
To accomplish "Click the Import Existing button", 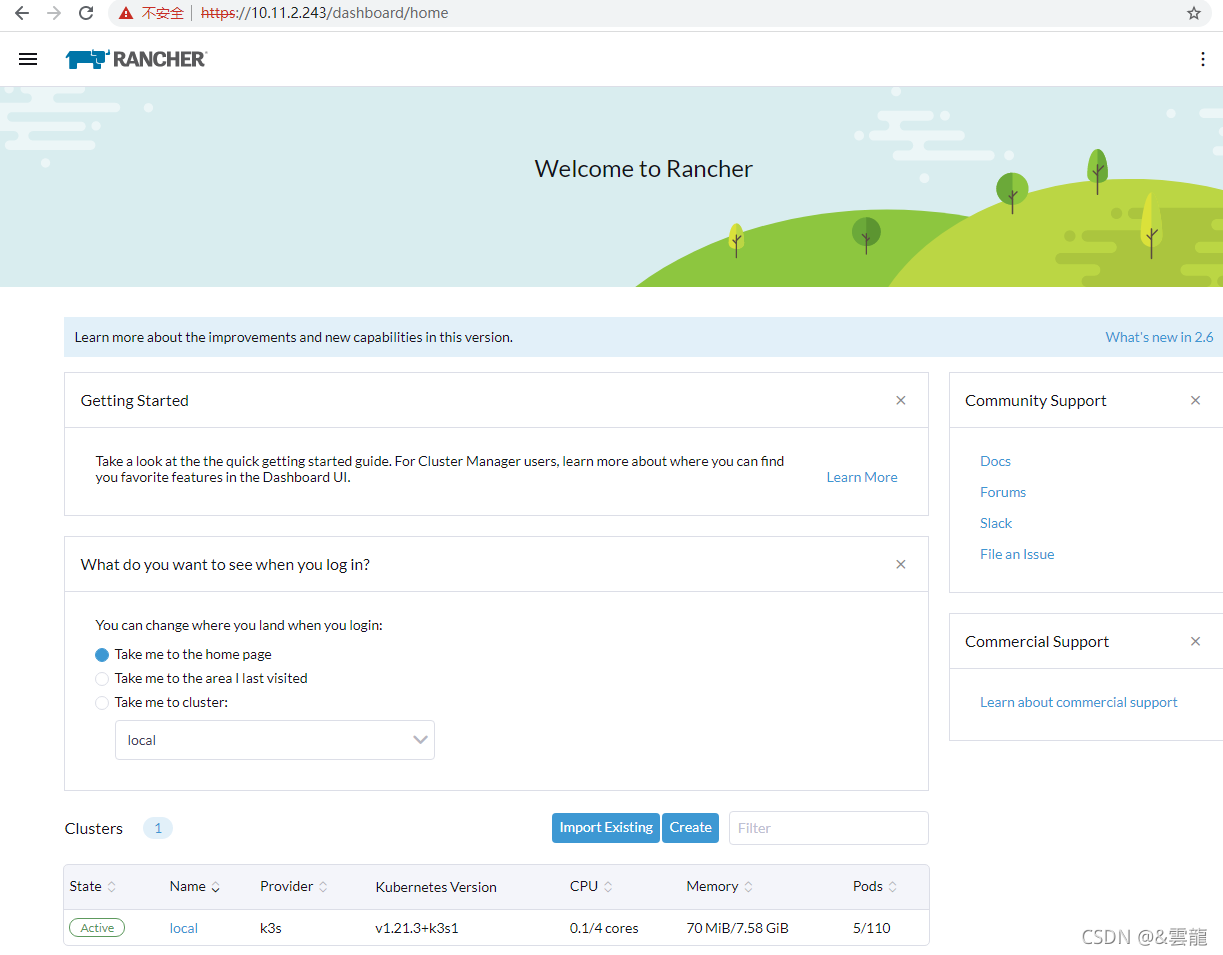I will click(x=606, y=828).
